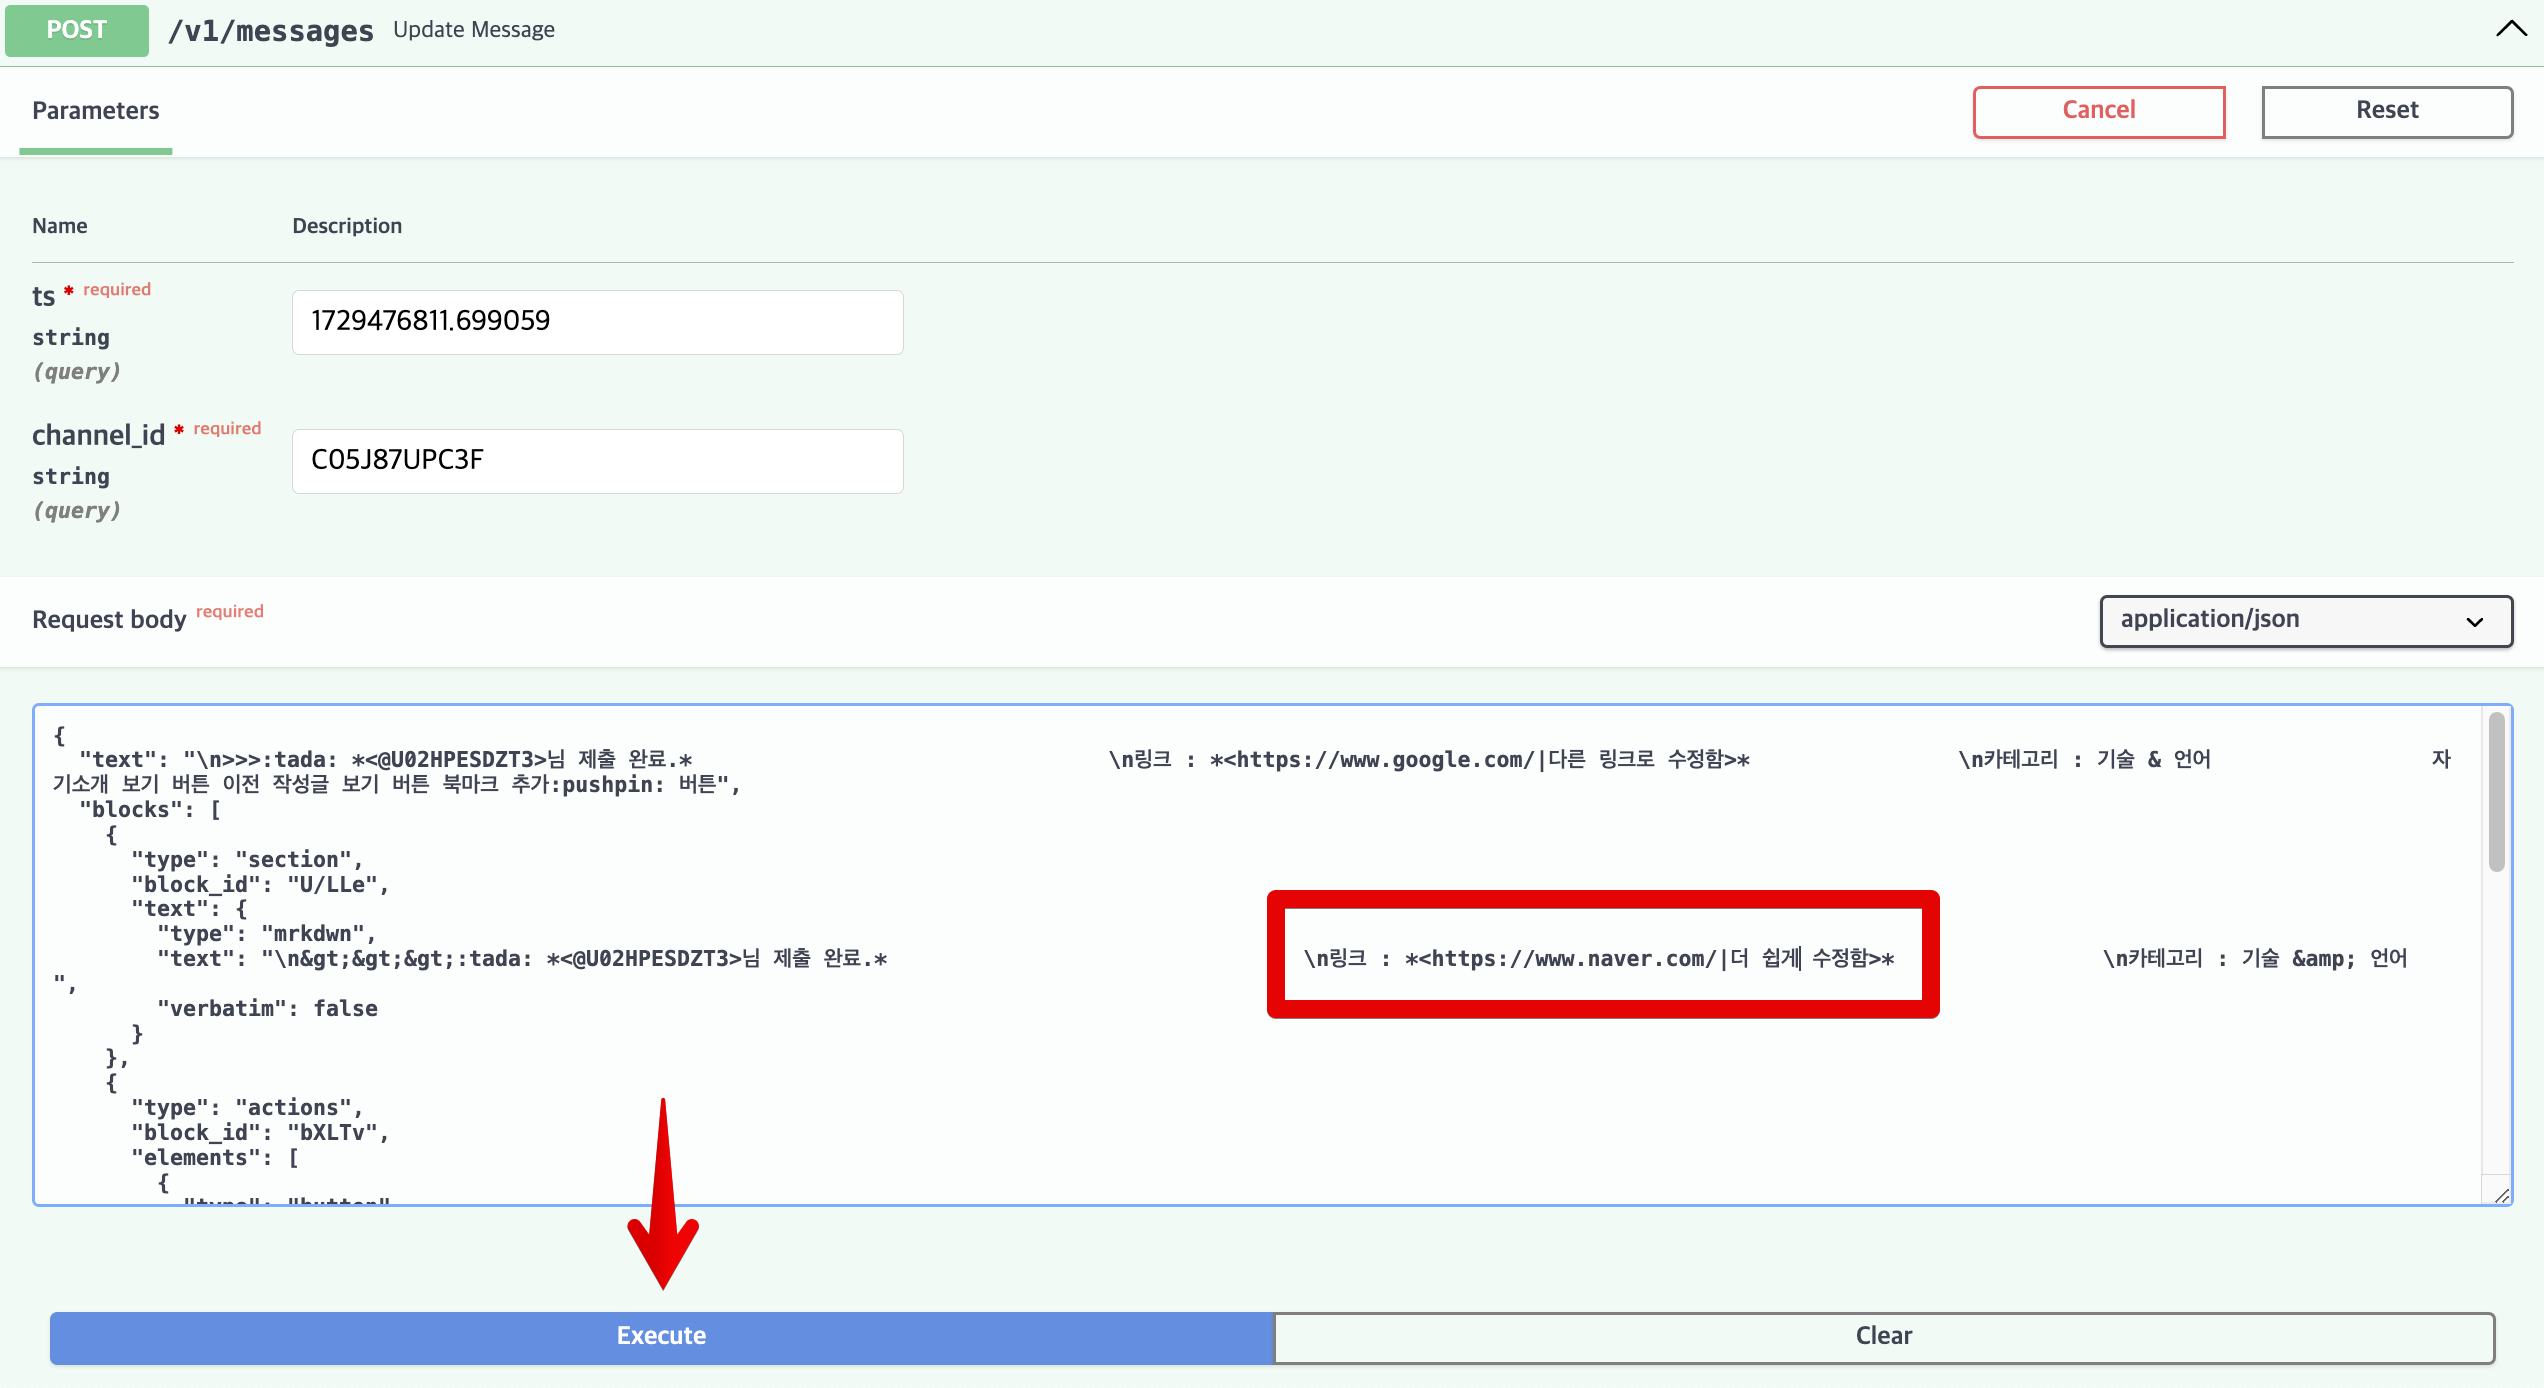Switch to the Parameters tab
The image size is (2544, 1388).
(x=95, y=111)
